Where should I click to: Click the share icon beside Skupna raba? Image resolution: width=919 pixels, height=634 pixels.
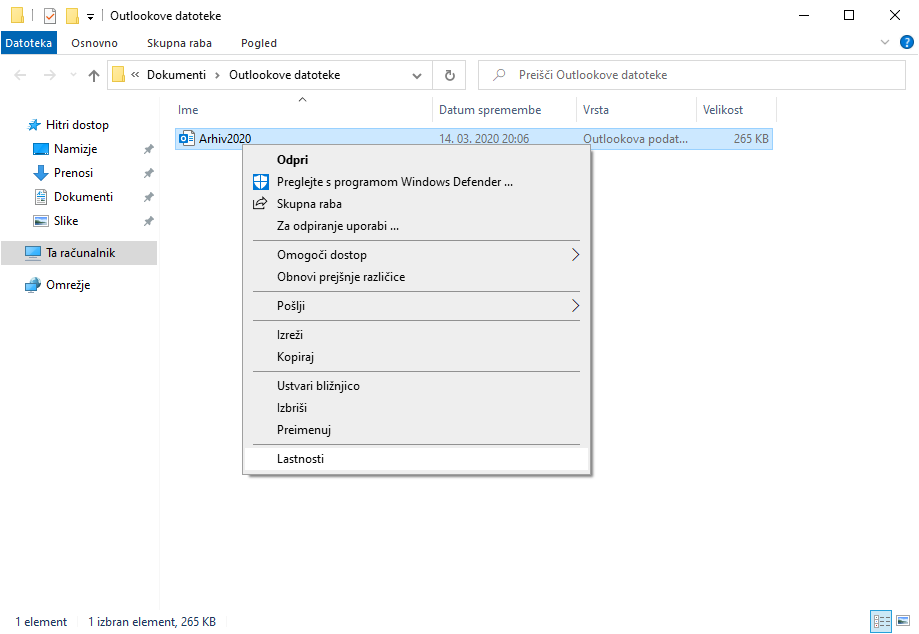(x=260, y=203)
